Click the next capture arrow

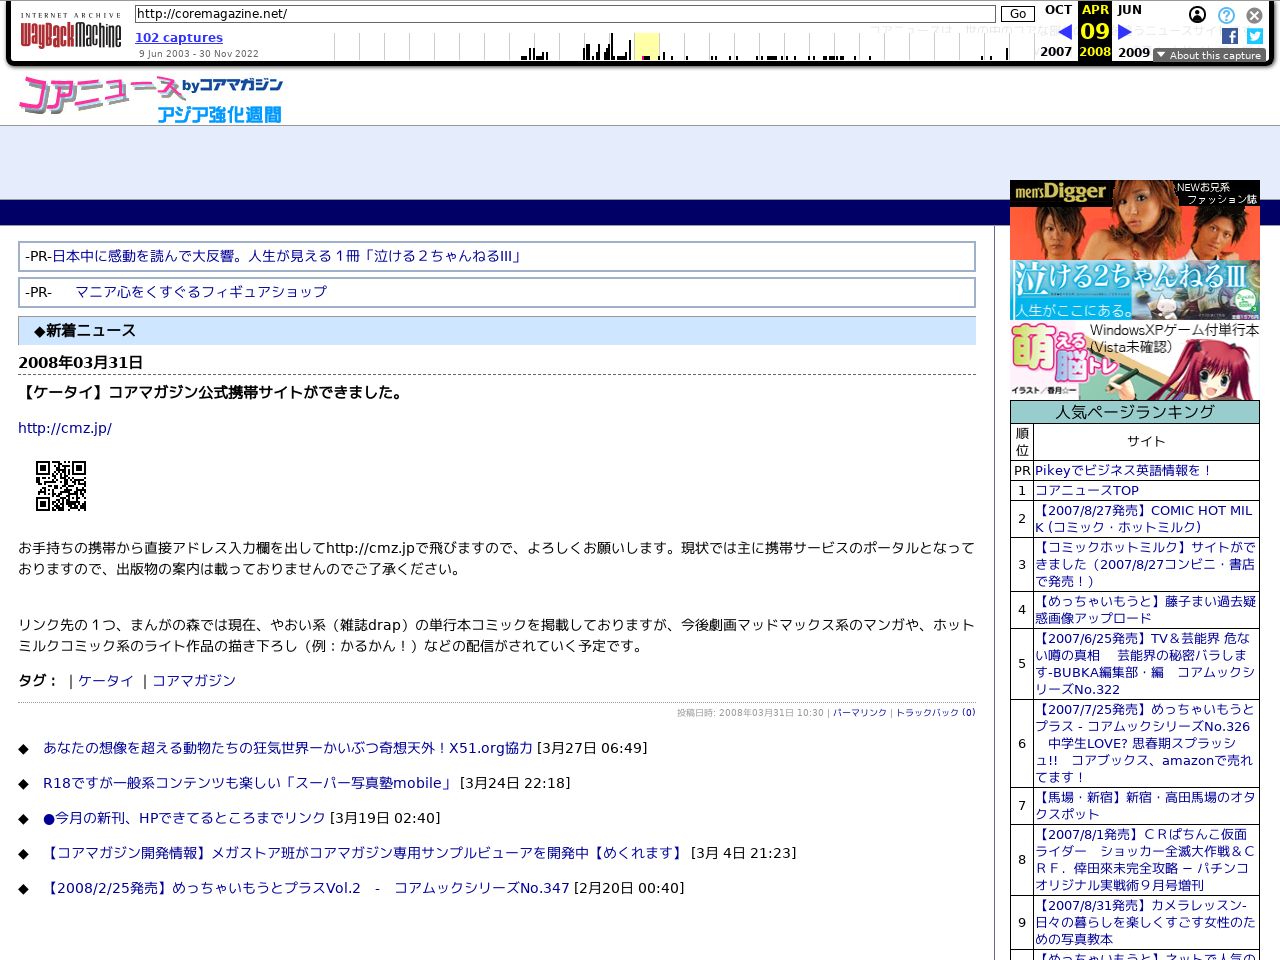click(1124, 32)
